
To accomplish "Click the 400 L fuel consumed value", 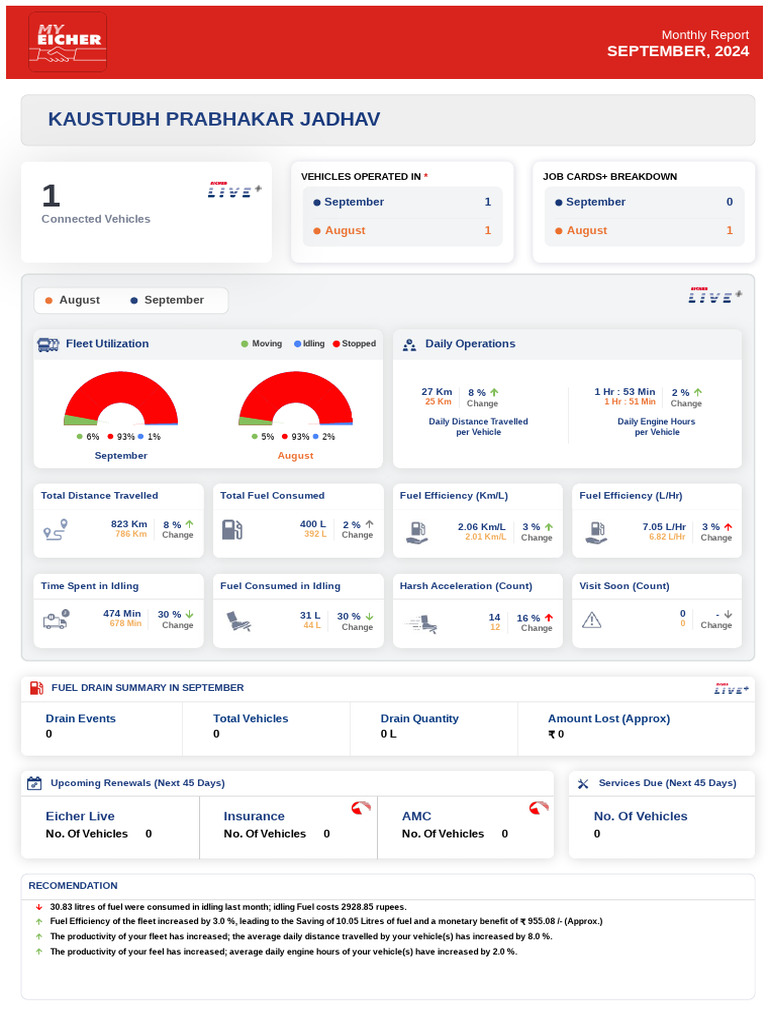I will pos(313,524).
